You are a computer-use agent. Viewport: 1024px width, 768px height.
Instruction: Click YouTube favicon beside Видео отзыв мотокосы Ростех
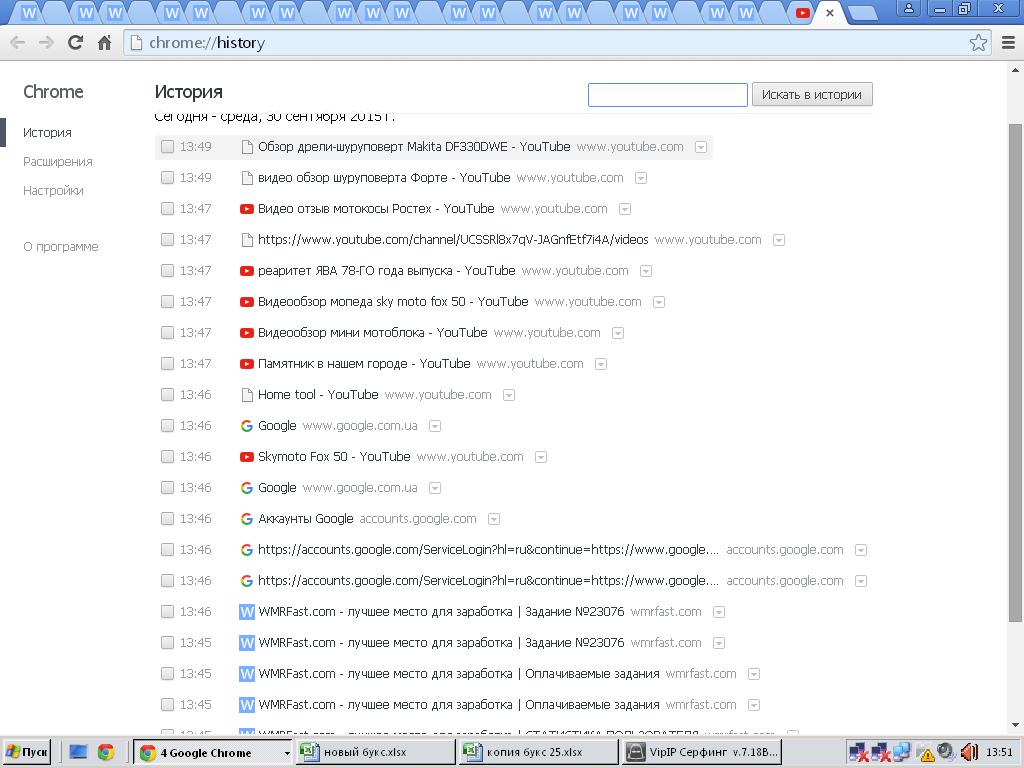click(x=247, y=209)
